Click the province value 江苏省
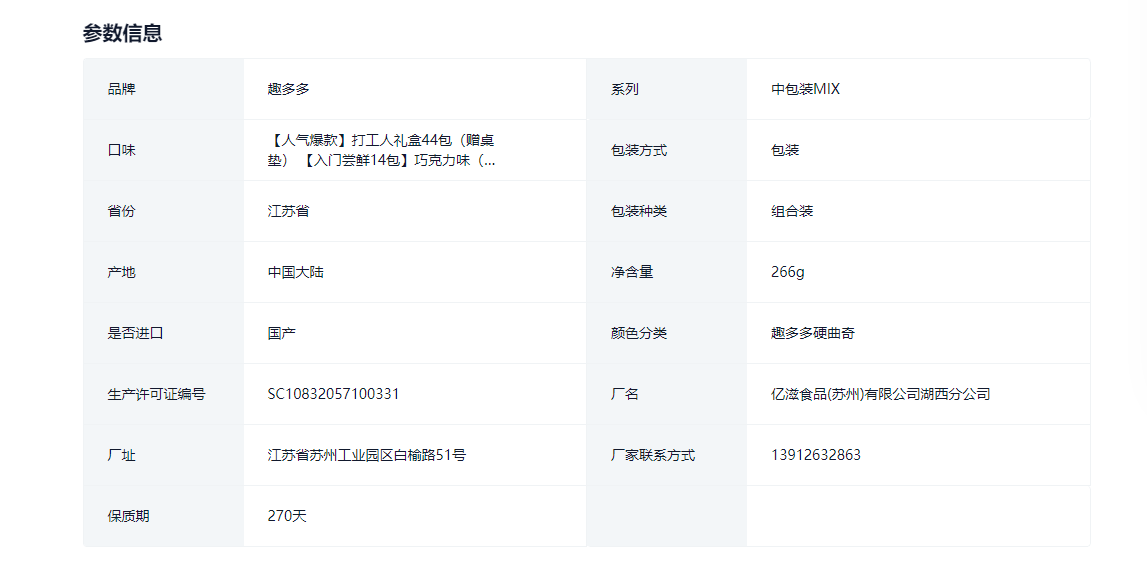 pyautogui.click(x=288, y=211)
